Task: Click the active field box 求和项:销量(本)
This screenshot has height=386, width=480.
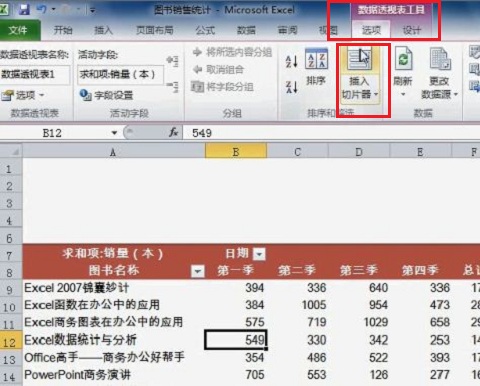Action: coord(120,74)
